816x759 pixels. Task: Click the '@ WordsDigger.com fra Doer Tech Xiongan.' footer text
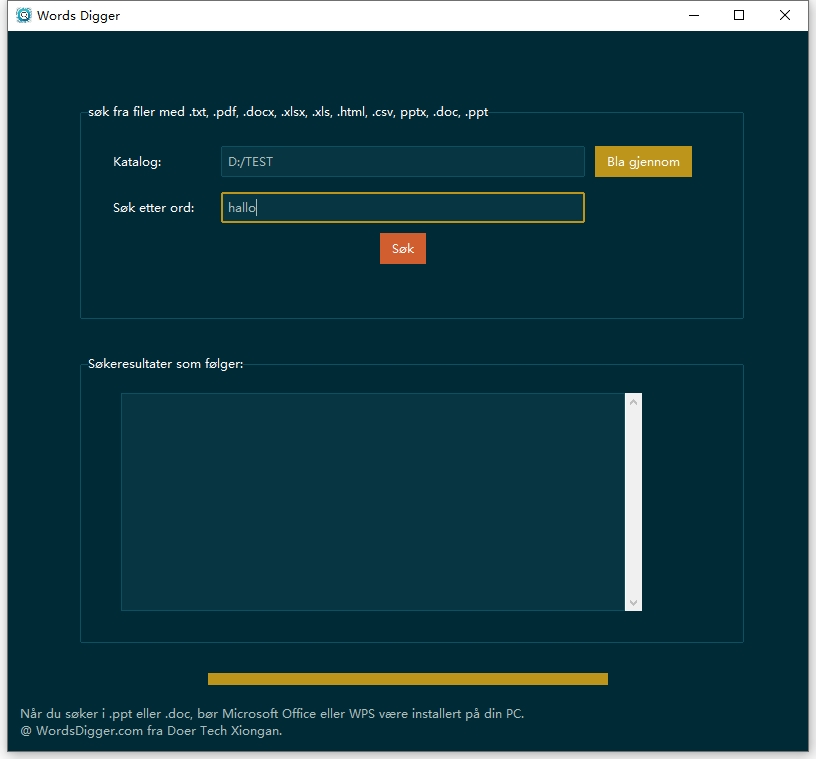151,731
